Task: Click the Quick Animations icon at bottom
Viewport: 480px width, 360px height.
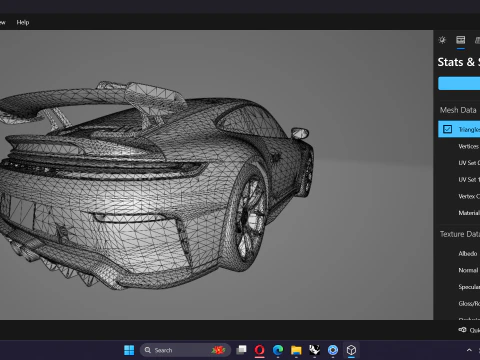Action: click(463, 330)
